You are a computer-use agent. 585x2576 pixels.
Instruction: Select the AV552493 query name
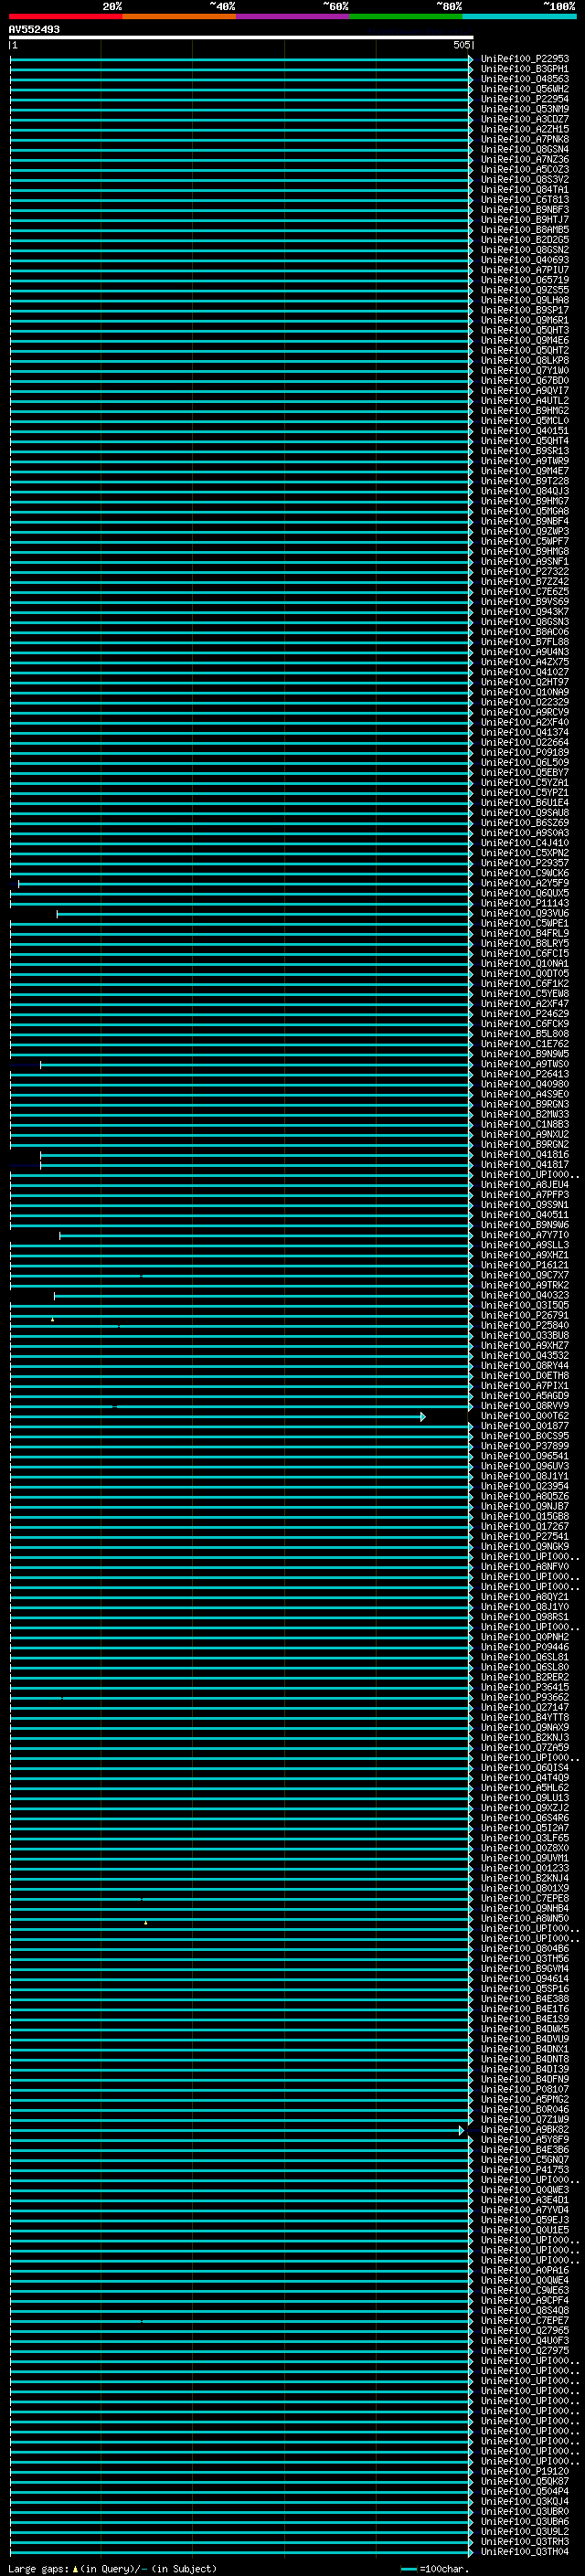tap(34, 29)
